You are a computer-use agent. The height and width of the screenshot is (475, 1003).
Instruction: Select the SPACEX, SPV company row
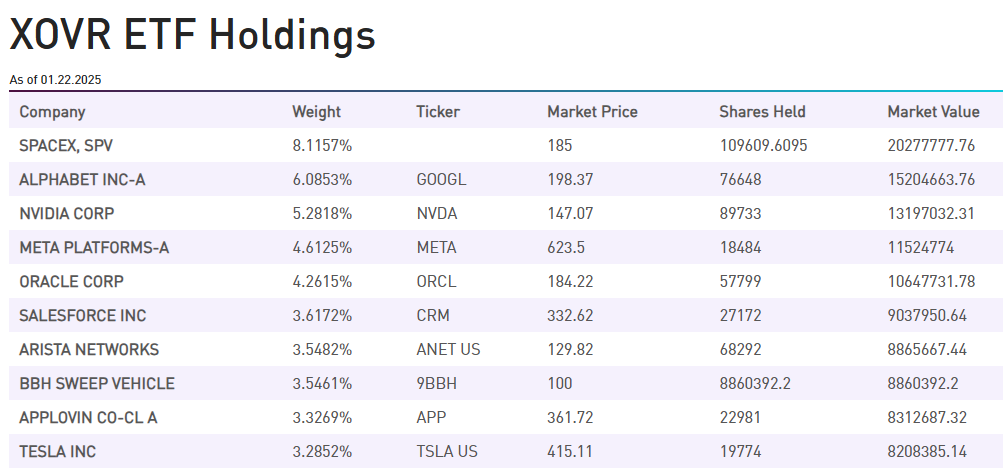click(x=66, y=146)
